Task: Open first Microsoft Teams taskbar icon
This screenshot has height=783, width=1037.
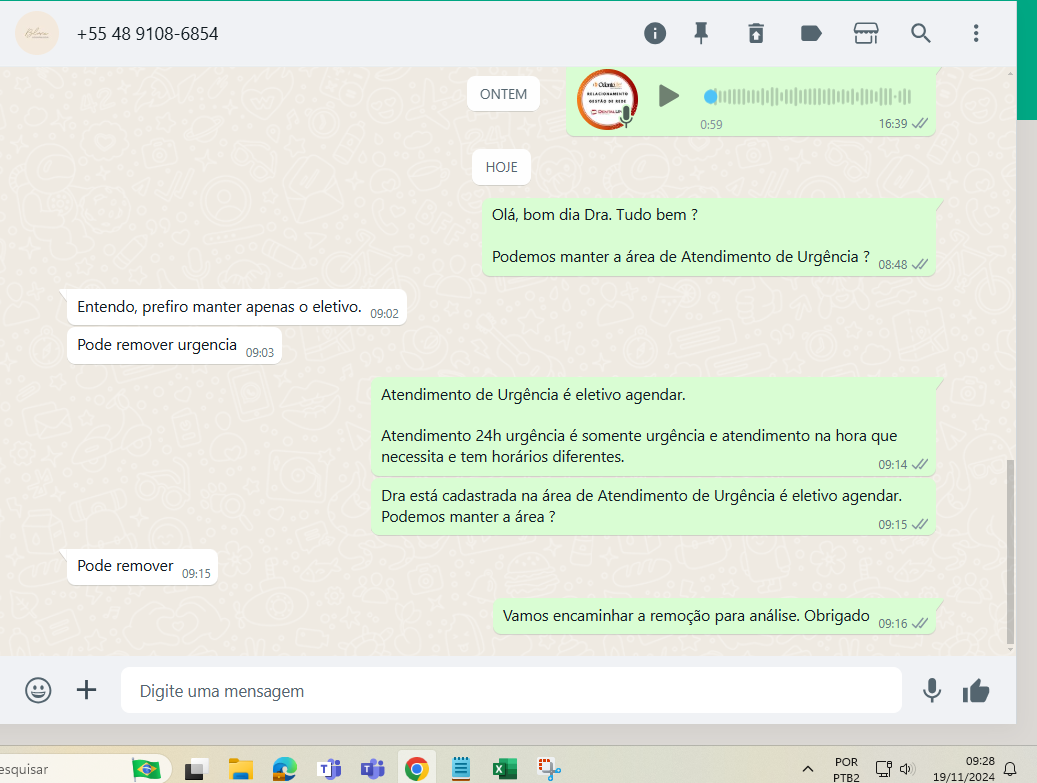Action: (x=329, y=769)
